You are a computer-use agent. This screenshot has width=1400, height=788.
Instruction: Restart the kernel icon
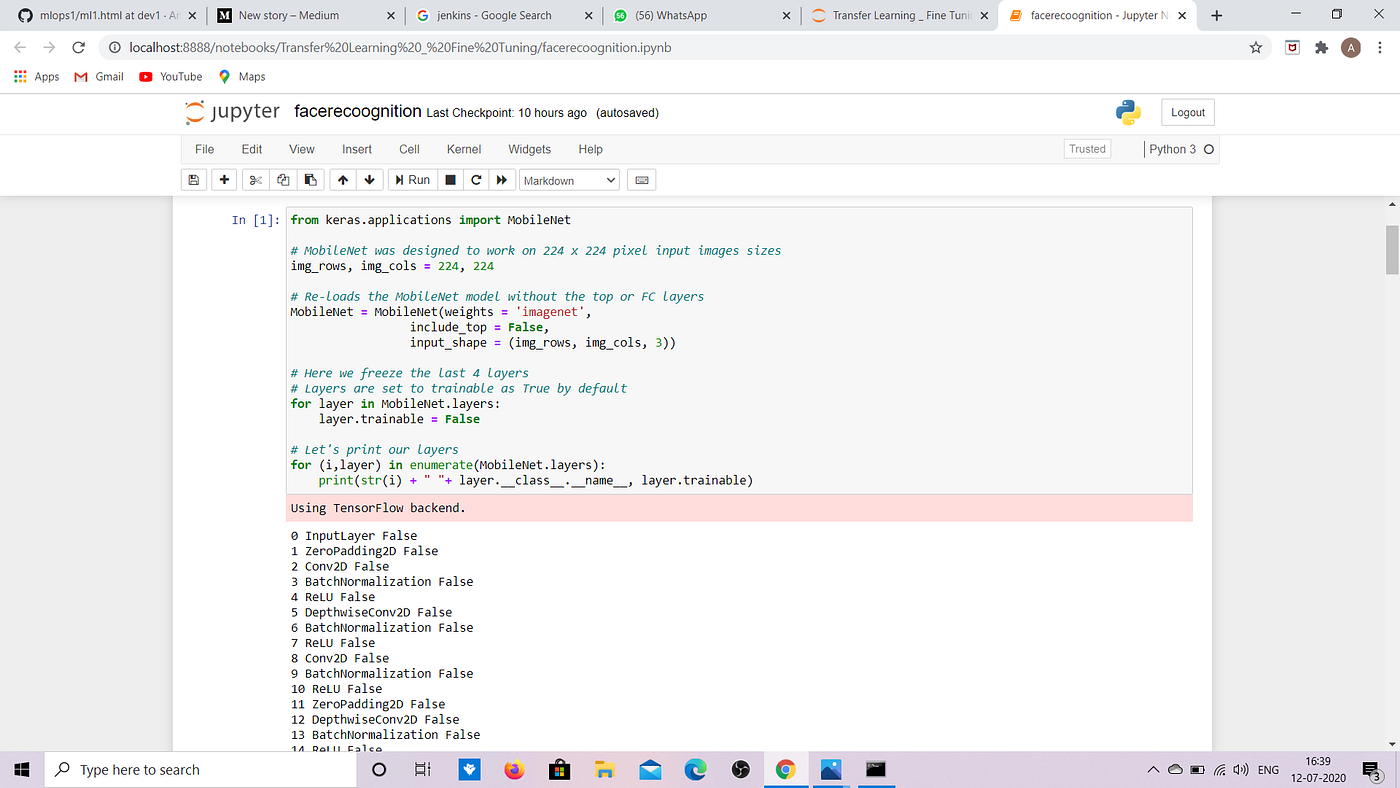pos(476,180)
